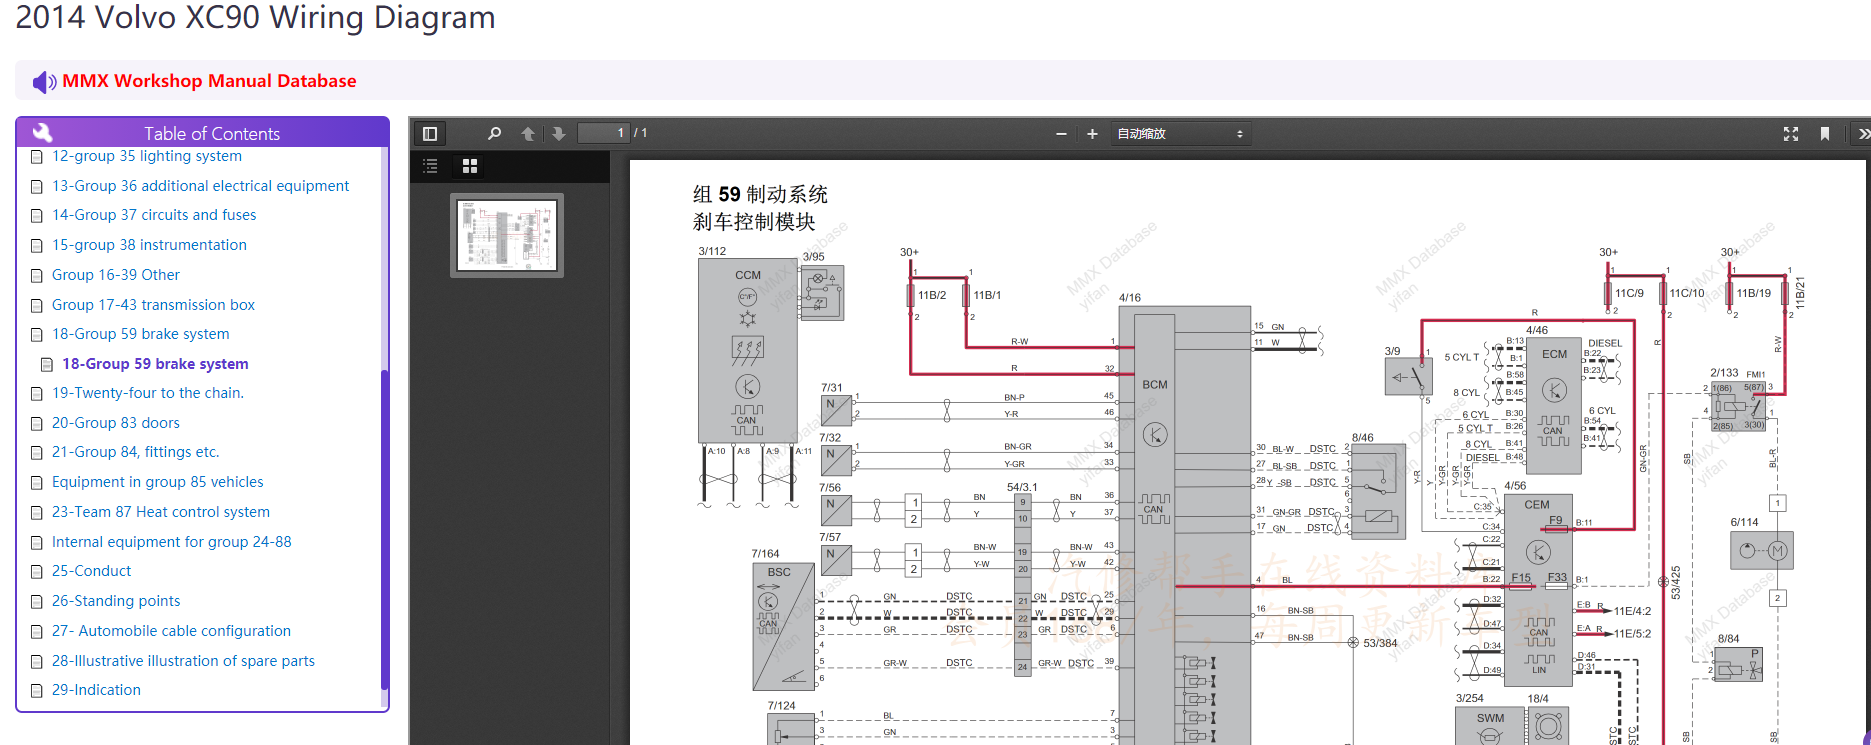Open 25-Conduct entry
Screen dimensions: 1871x745
click(x=91, y=571)
